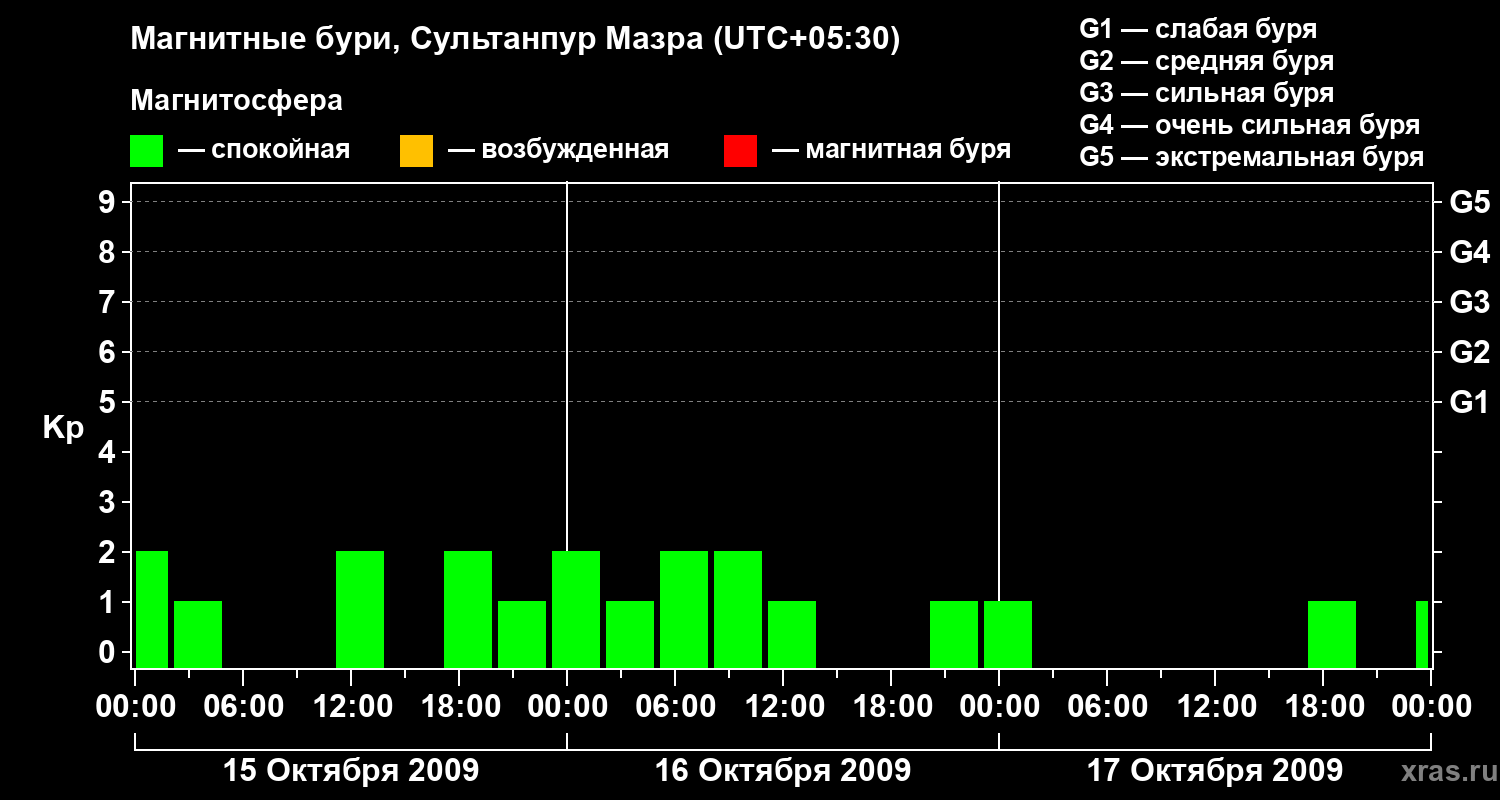Viewport: 1500px width, 800px height.
Task: Click the Kp 2 bar crossing midnight into 16 October
Action: coord(576,609)
